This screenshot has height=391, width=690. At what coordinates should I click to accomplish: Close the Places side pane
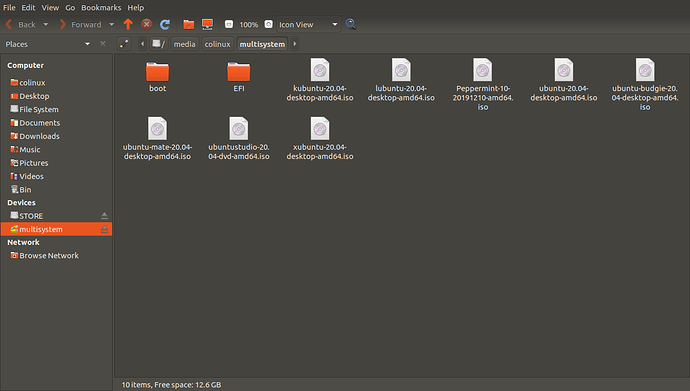pos(103,44)
